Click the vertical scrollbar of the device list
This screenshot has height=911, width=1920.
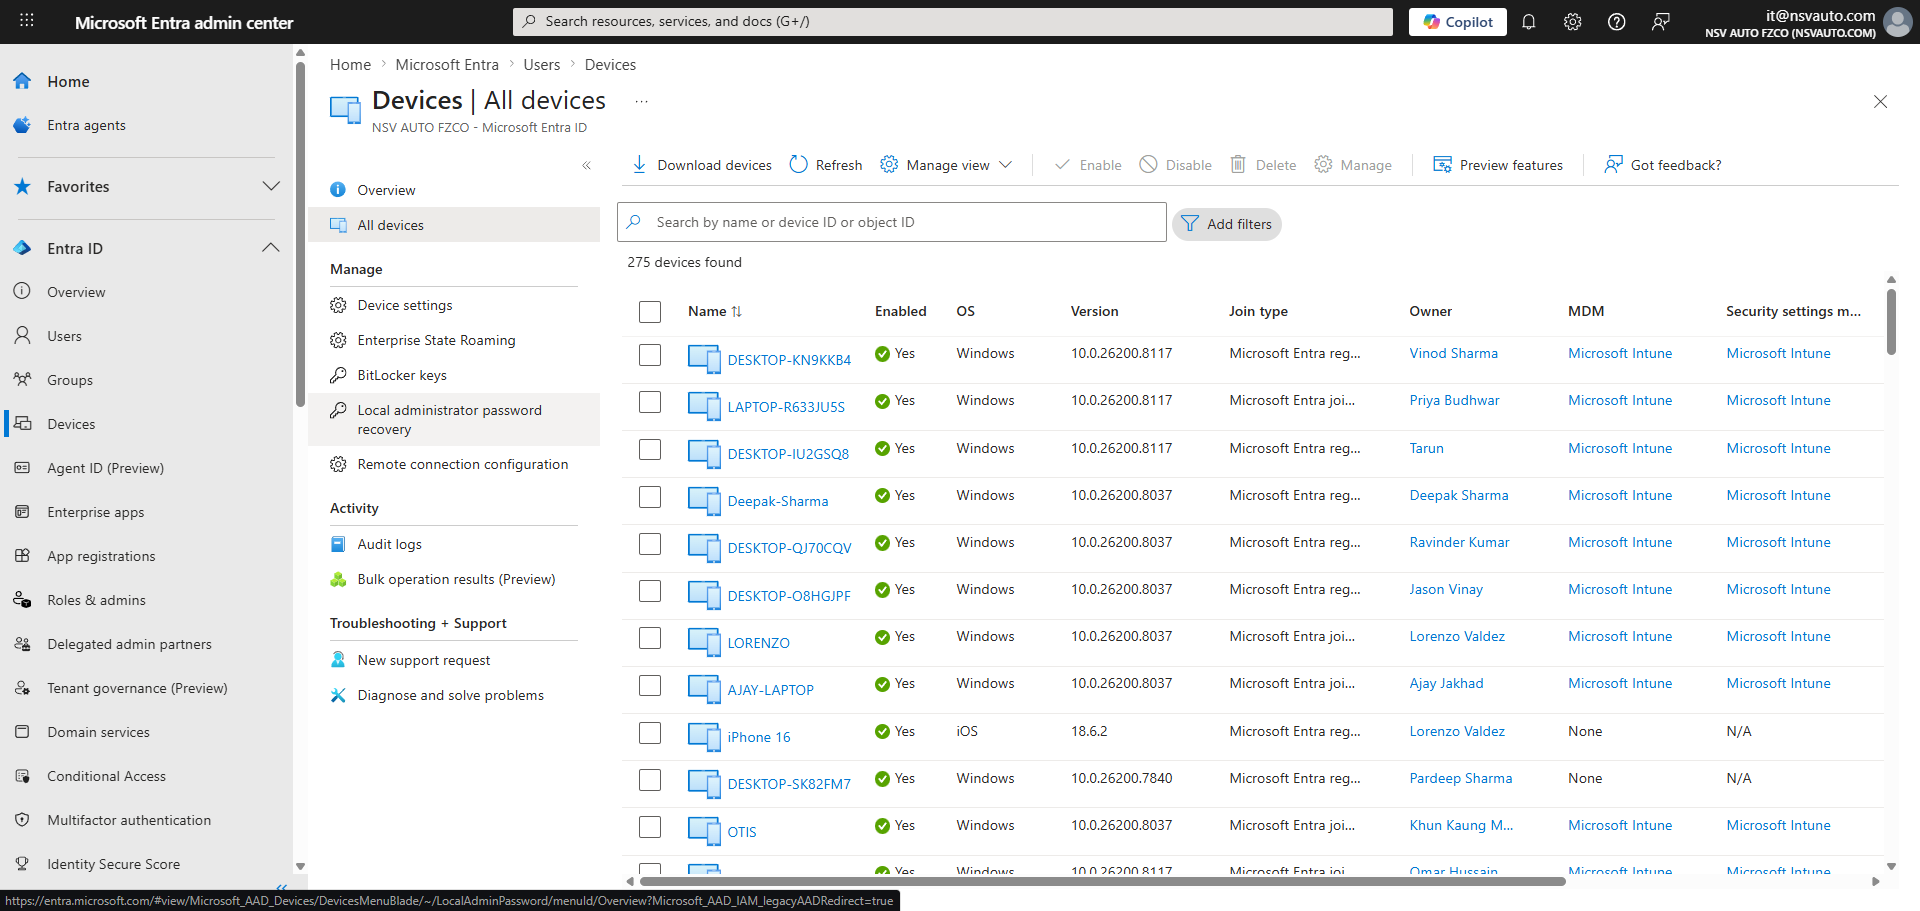(x=1891, y=322)
